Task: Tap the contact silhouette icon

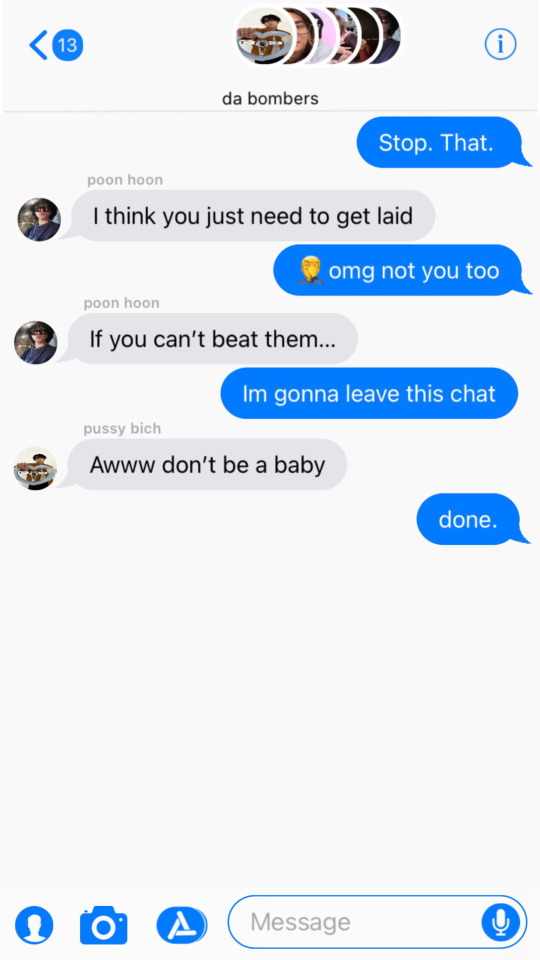Action: [34, 925]
